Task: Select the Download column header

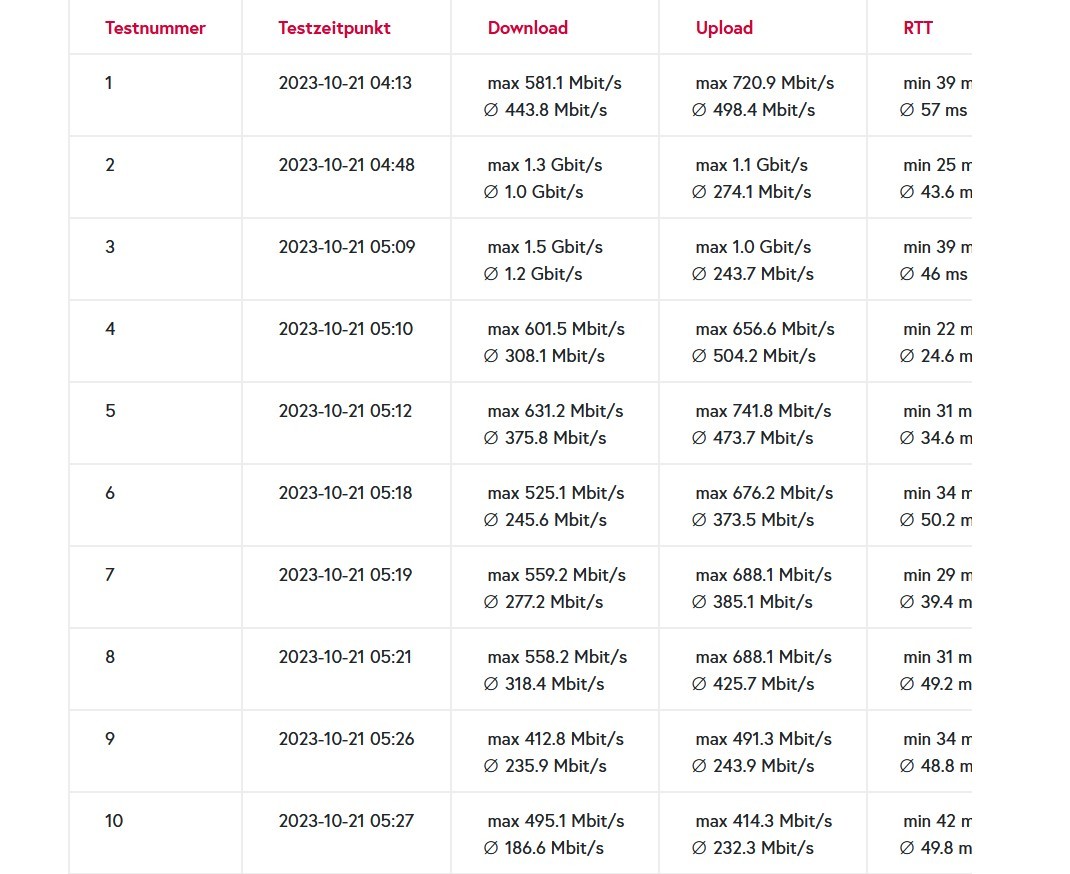Action: coord(527,28)
